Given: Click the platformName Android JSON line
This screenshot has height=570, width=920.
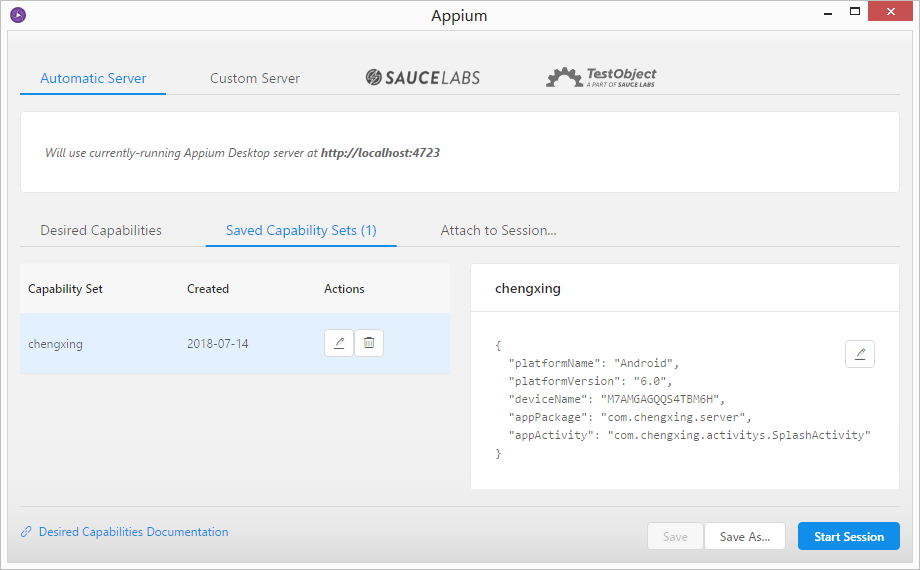Looking at the screenshot, I should (x=593, y=363).
